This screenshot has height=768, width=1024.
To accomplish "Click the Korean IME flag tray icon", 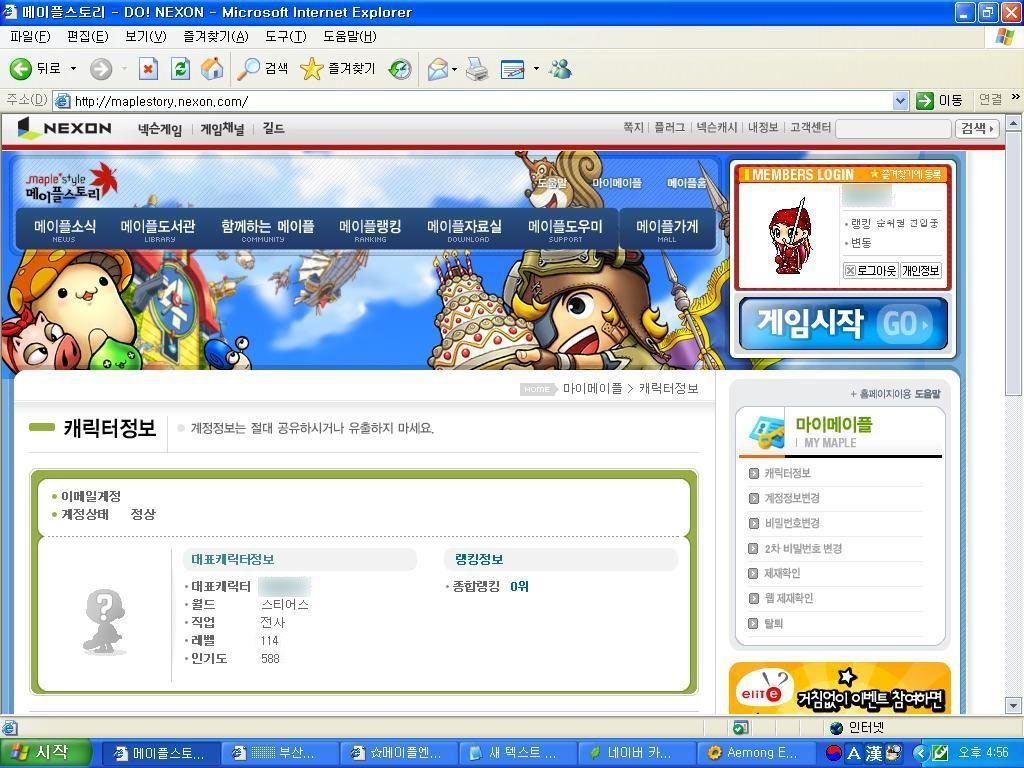I will point(834,752).
